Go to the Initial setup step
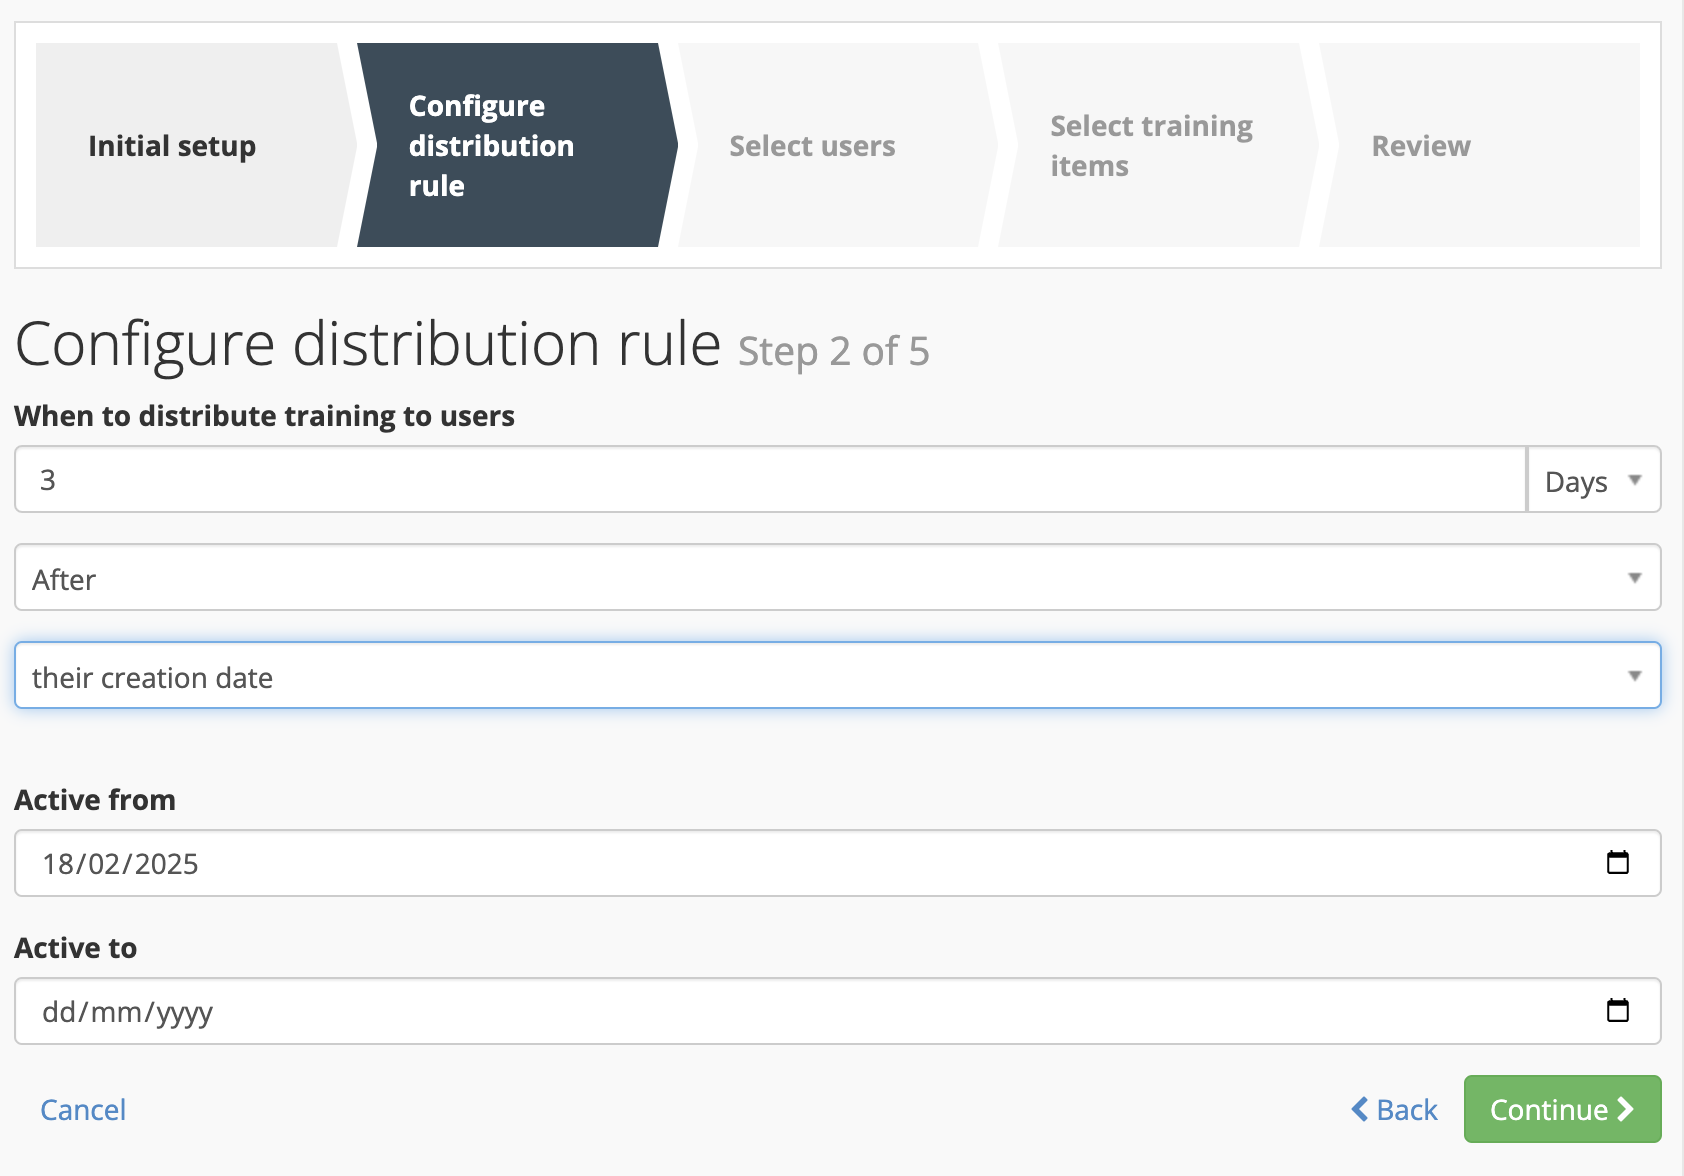Viewport: 1684px width, 1176px height. (x=172, y=146)
